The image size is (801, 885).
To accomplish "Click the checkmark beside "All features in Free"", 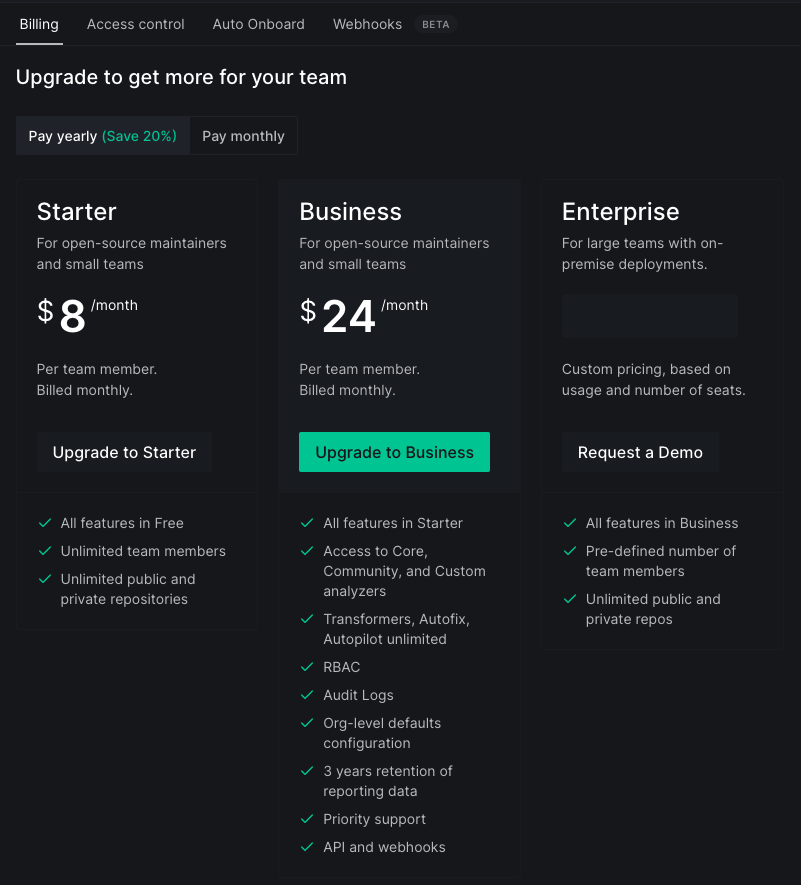I will pos(44,523).
